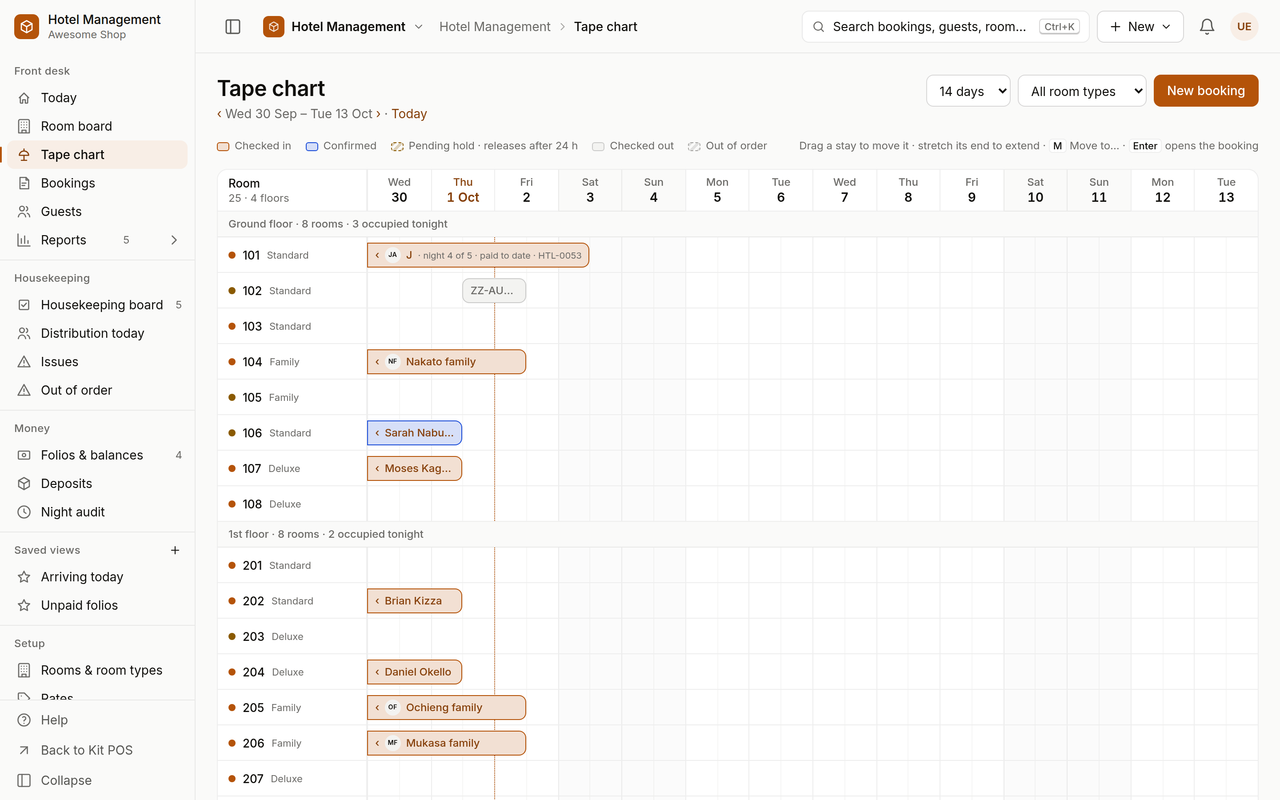
Task: Go to previous date range using left chevron
Action: coord(220,114)
